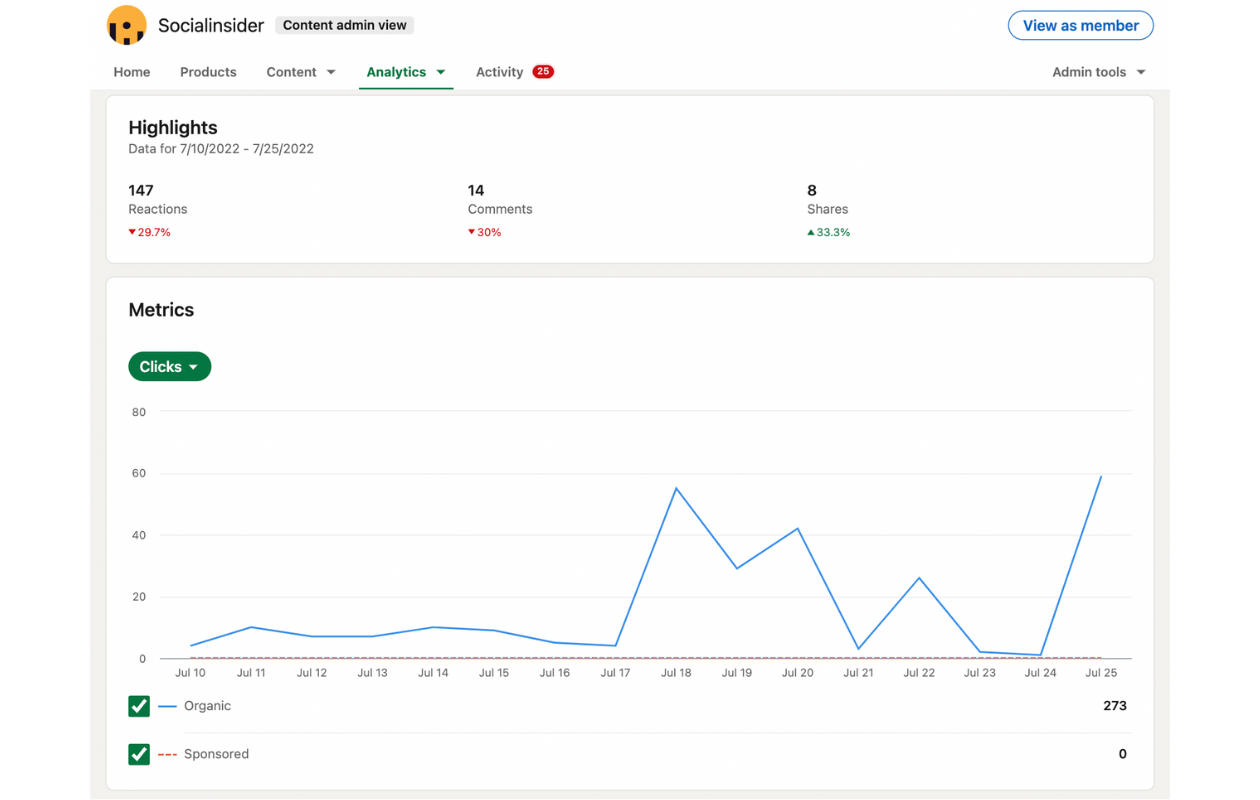Expand the Analytics dropdown menu

[406, 72]
